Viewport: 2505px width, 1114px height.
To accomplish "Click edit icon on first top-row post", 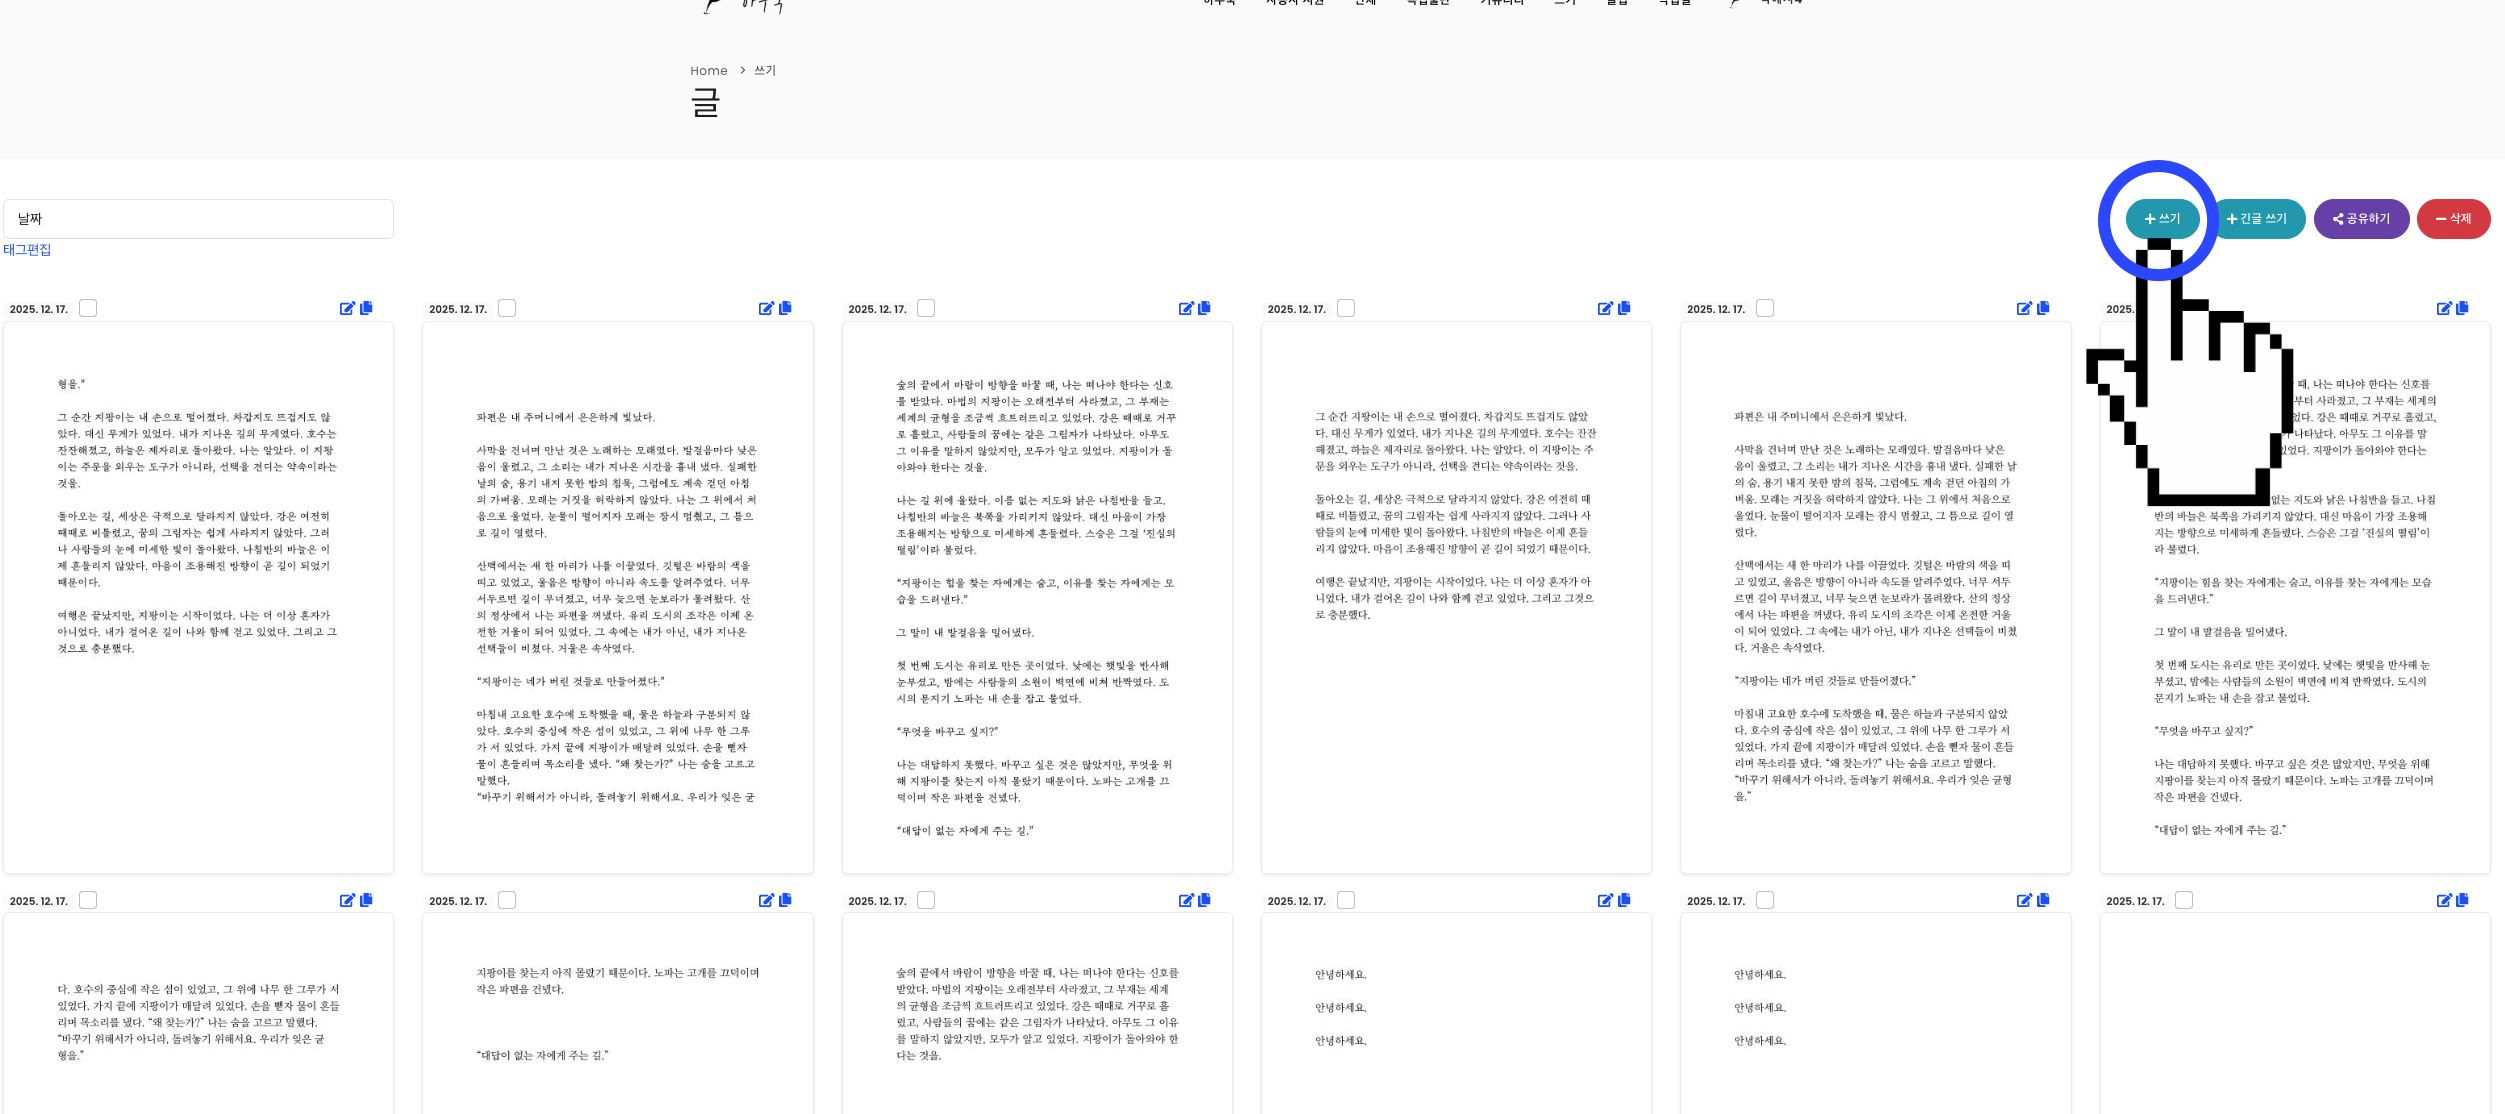I will [347, 309].
